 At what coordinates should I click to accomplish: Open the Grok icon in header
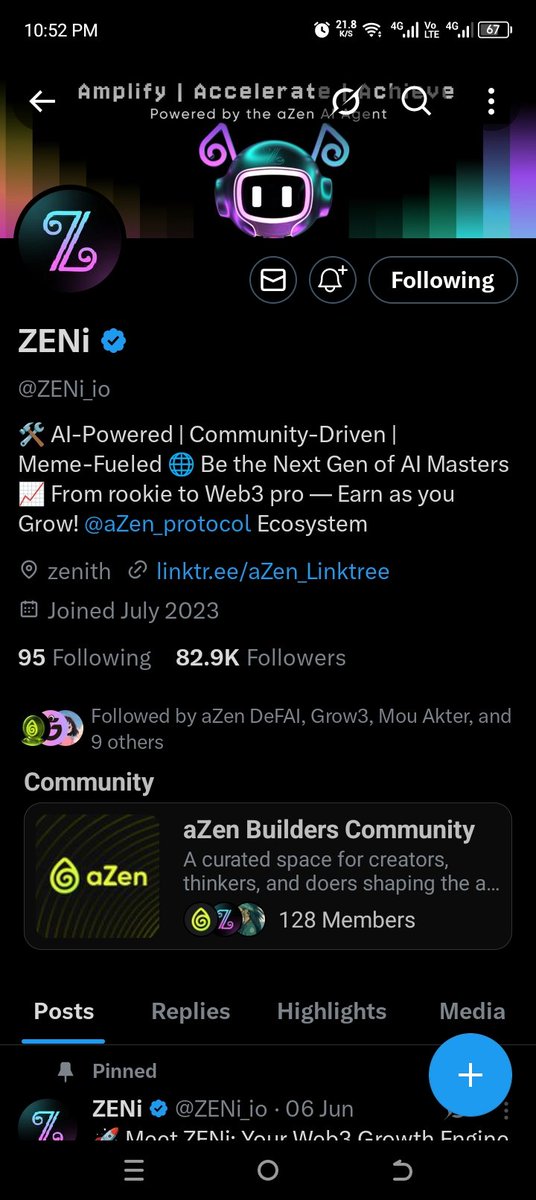[346, 101]
